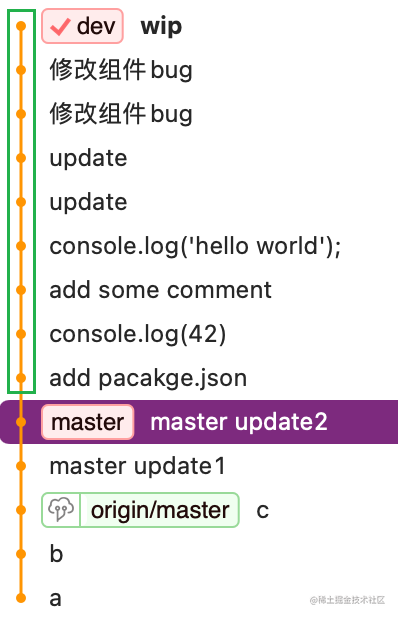Select console.log(42) commit
398x618 pixels.
tap(138, 334)
